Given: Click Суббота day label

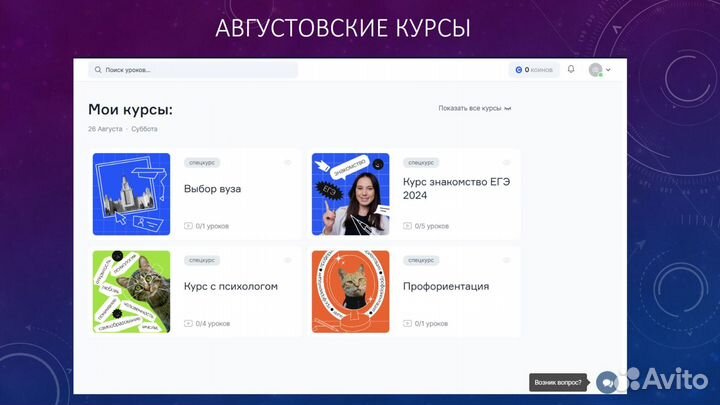Looking at the screenshot, I should pos(144,129).
